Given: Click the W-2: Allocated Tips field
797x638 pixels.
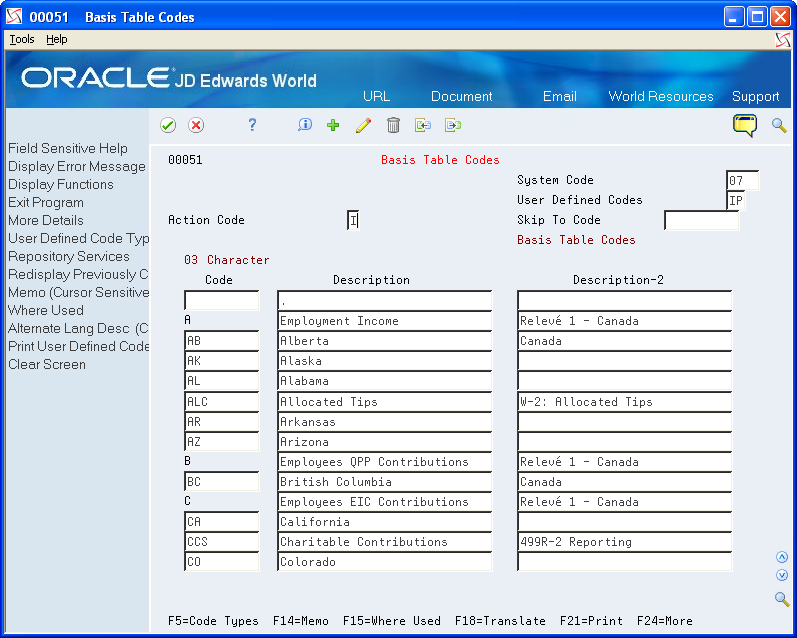Looking at the screenshot, I should pos(625,402).
